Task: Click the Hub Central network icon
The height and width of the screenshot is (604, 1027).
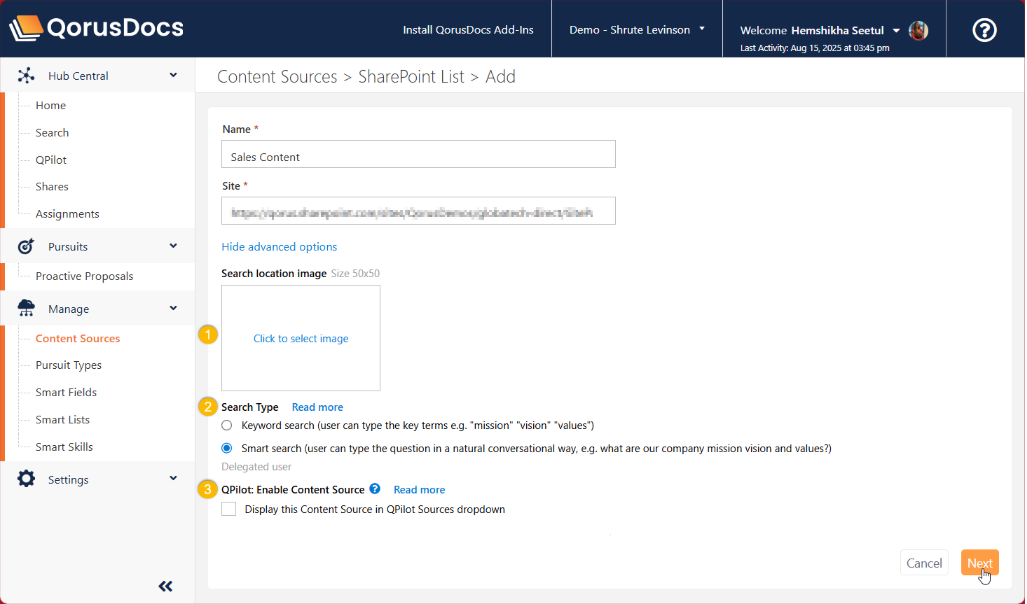Action: (27, 76)
